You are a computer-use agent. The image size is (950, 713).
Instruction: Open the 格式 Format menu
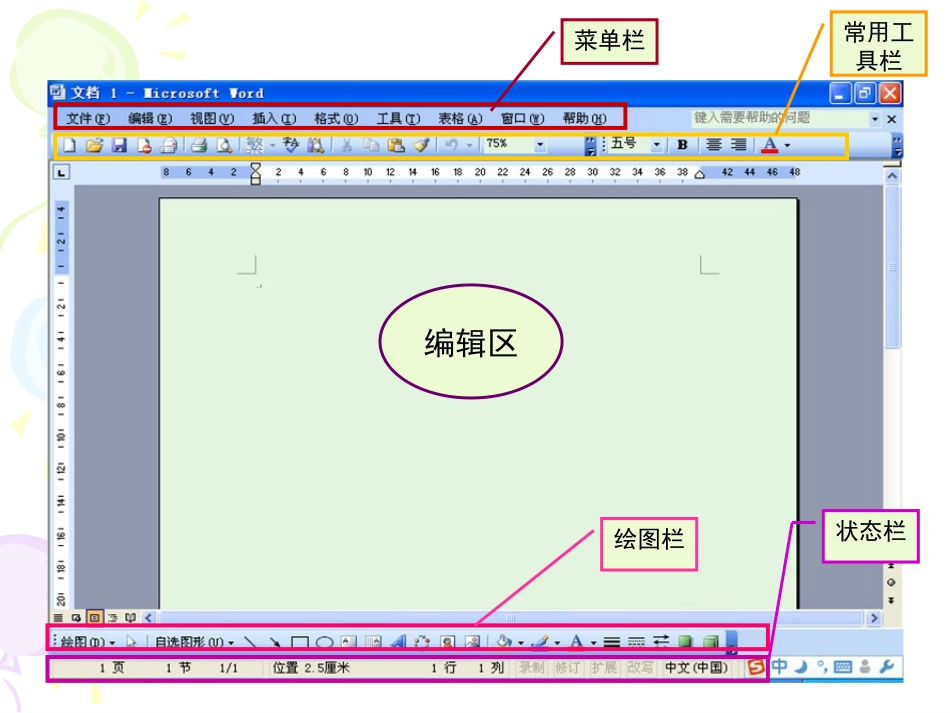pyautogui.click(x=336, y=119)
